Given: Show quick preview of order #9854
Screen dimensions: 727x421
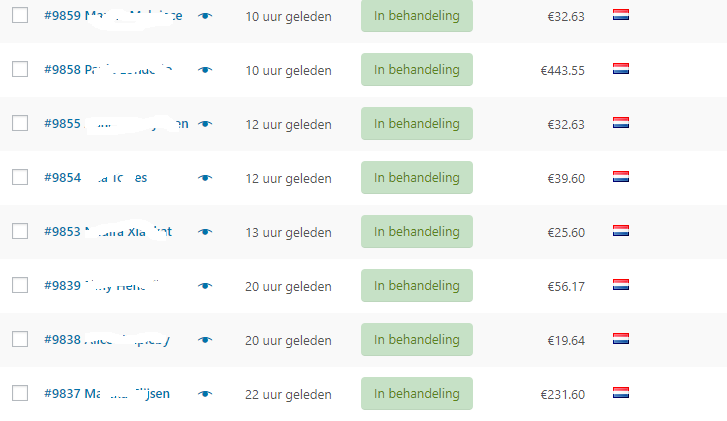Looking at the screenshot, I should click(205, 178).
